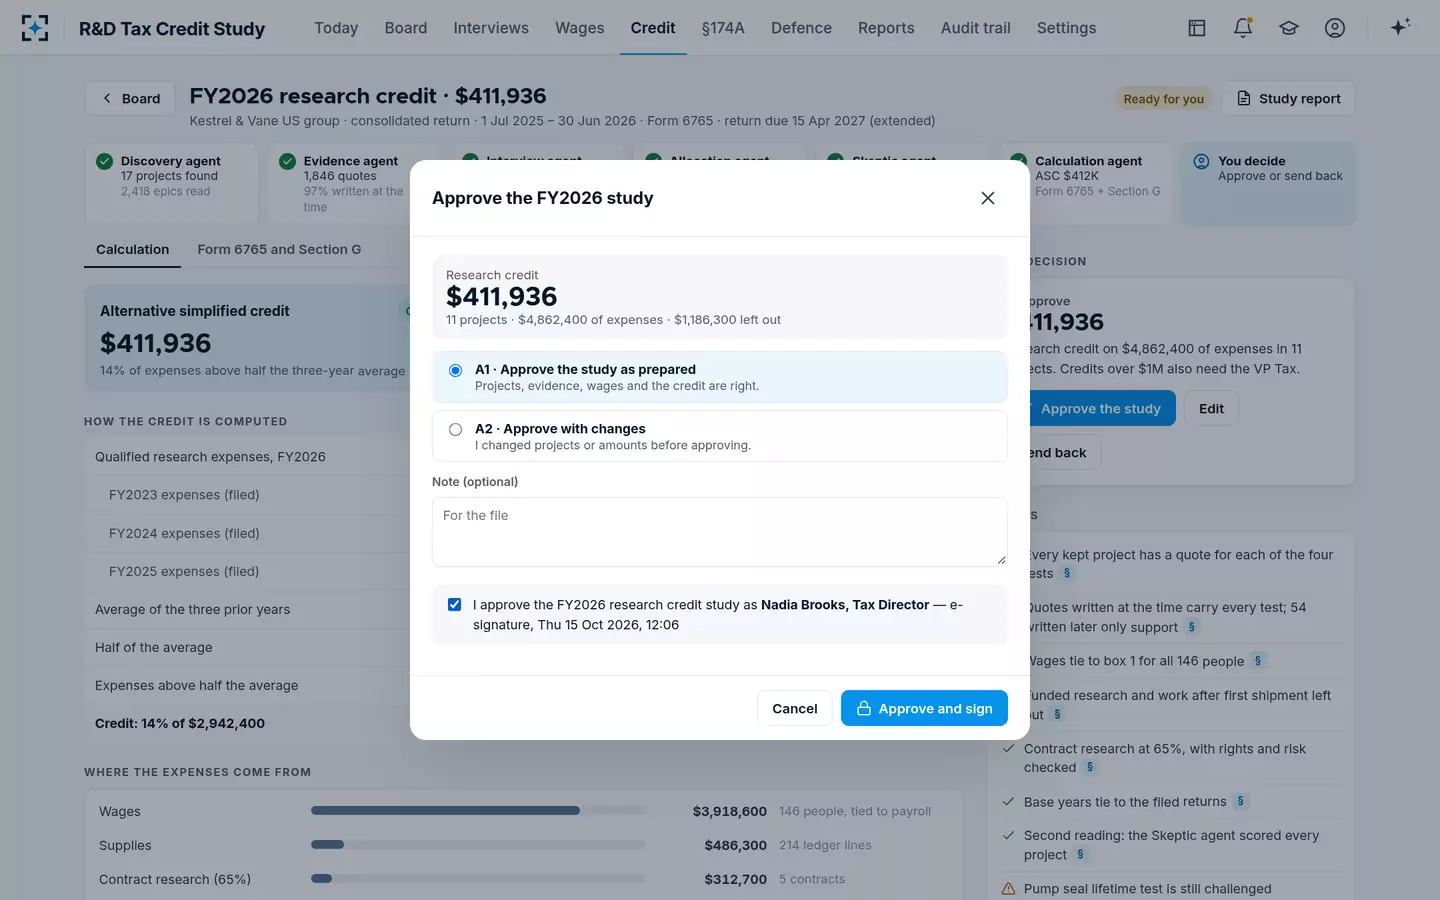The width and height of the screenshot is (1440, 900).
Task: Click into the optional Note text field
Action: coord(719,532)
